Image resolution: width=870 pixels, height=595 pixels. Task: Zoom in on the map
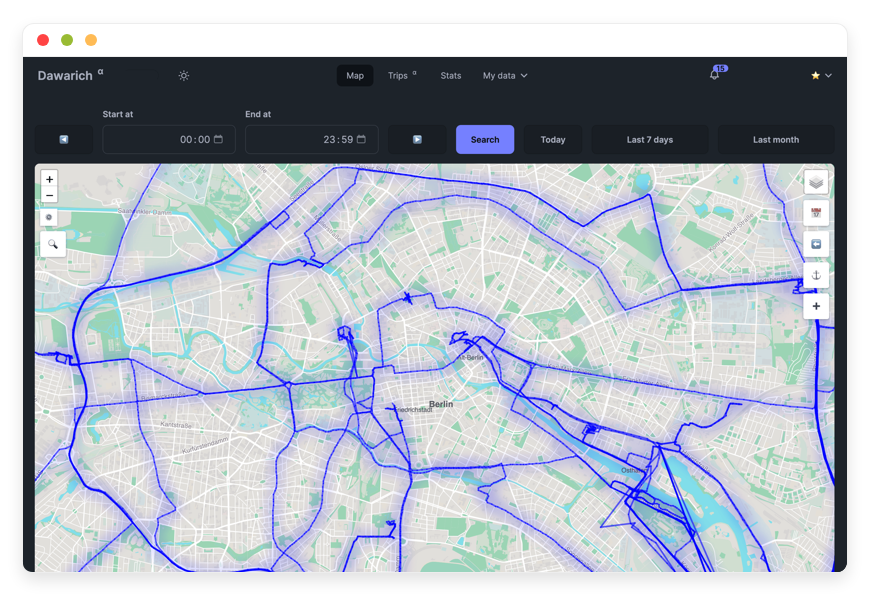pos(49,179)
